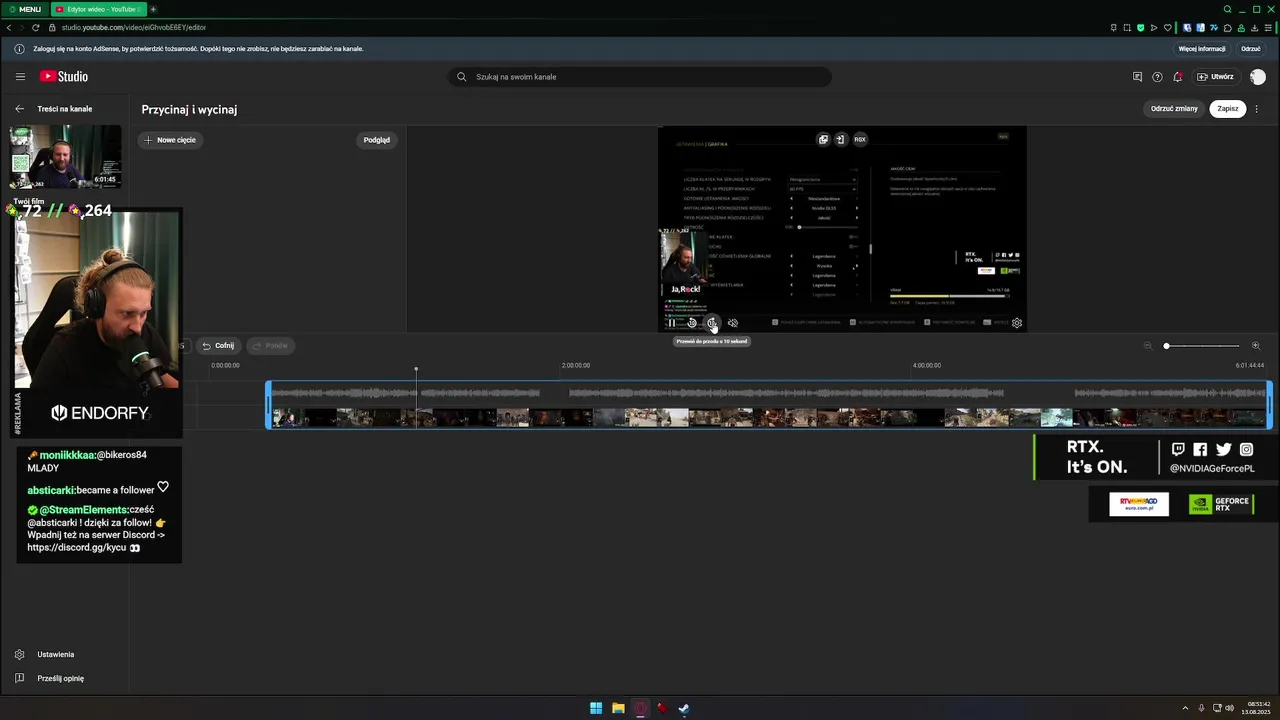Viewport: 1280px width, 720px height.
Task: Toggle preview audio mute icon
Action: click(733, 323)
